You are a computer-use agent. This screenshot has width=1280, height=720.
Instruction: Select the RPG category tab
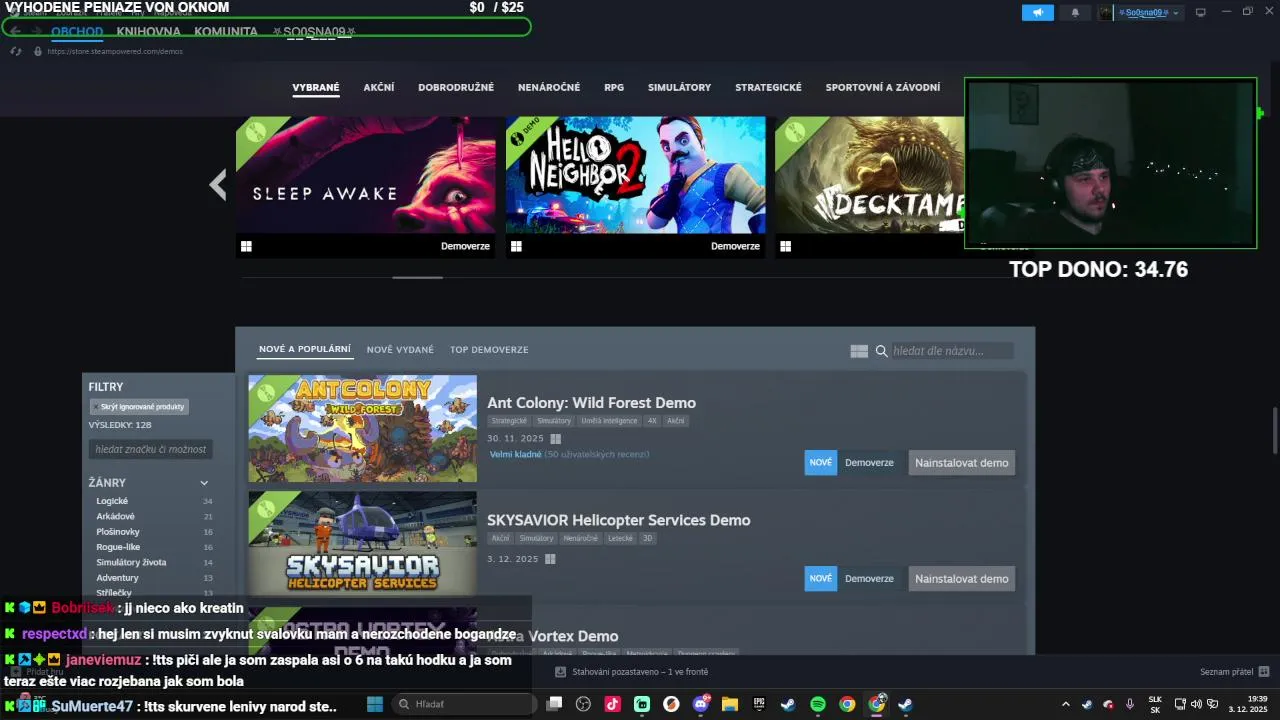[x=614, y=87]
